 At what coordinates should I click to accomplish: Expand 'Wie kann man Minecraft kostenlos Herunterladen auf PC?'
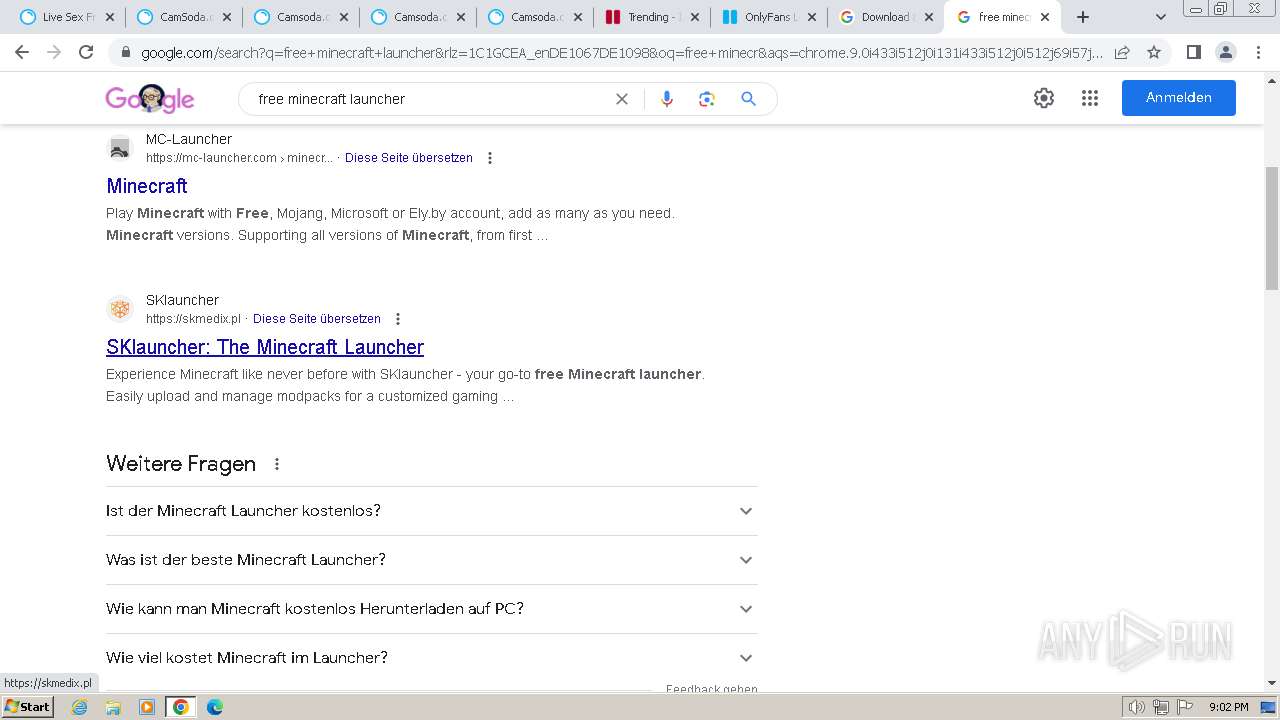point(432,609)
